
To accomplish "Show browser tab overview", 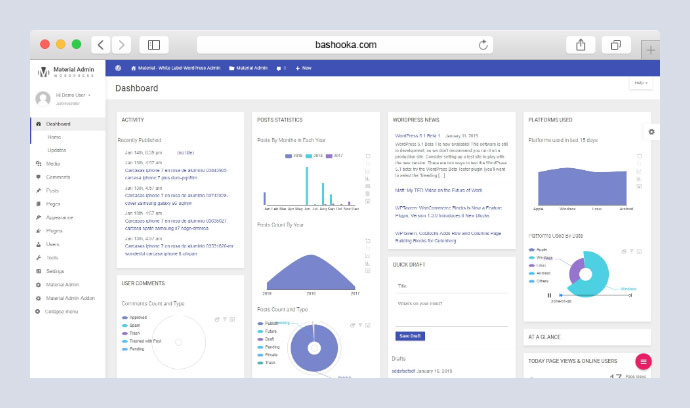I will pyautogui.click(x=616, y=45).
